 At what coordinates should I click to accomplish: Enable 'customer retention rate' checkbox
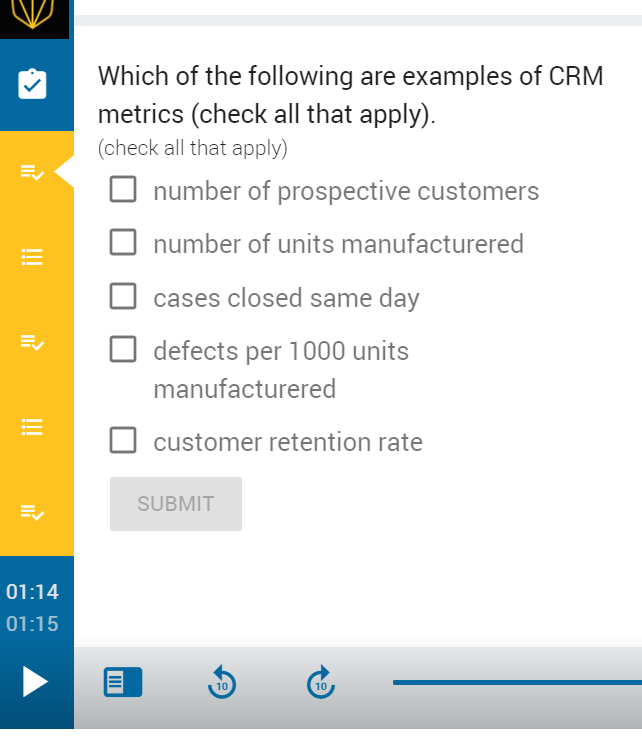(123, 441)
